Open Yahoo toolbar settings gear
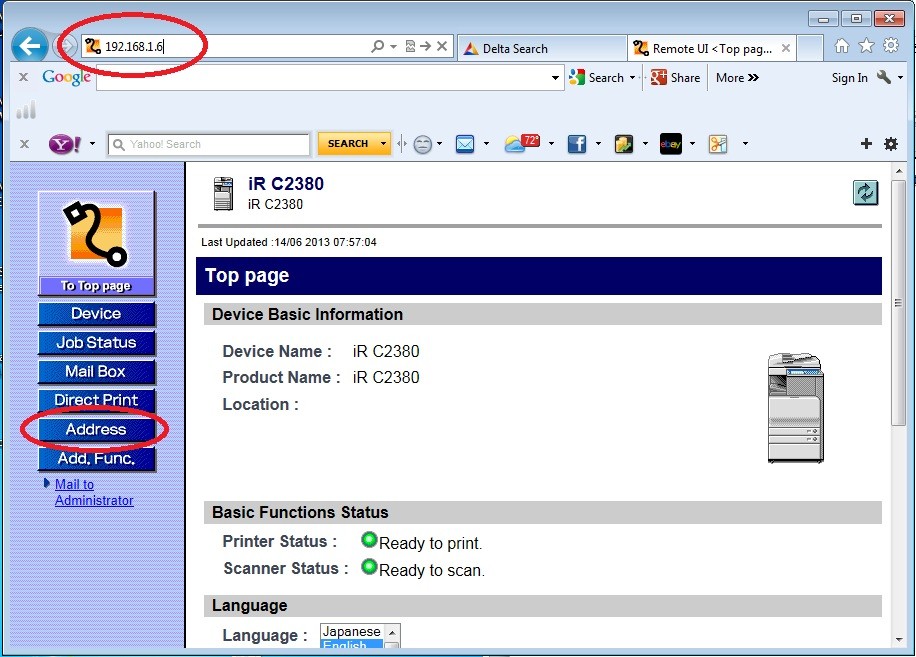This screenshot has width=916, height=657. pos(891,144)
